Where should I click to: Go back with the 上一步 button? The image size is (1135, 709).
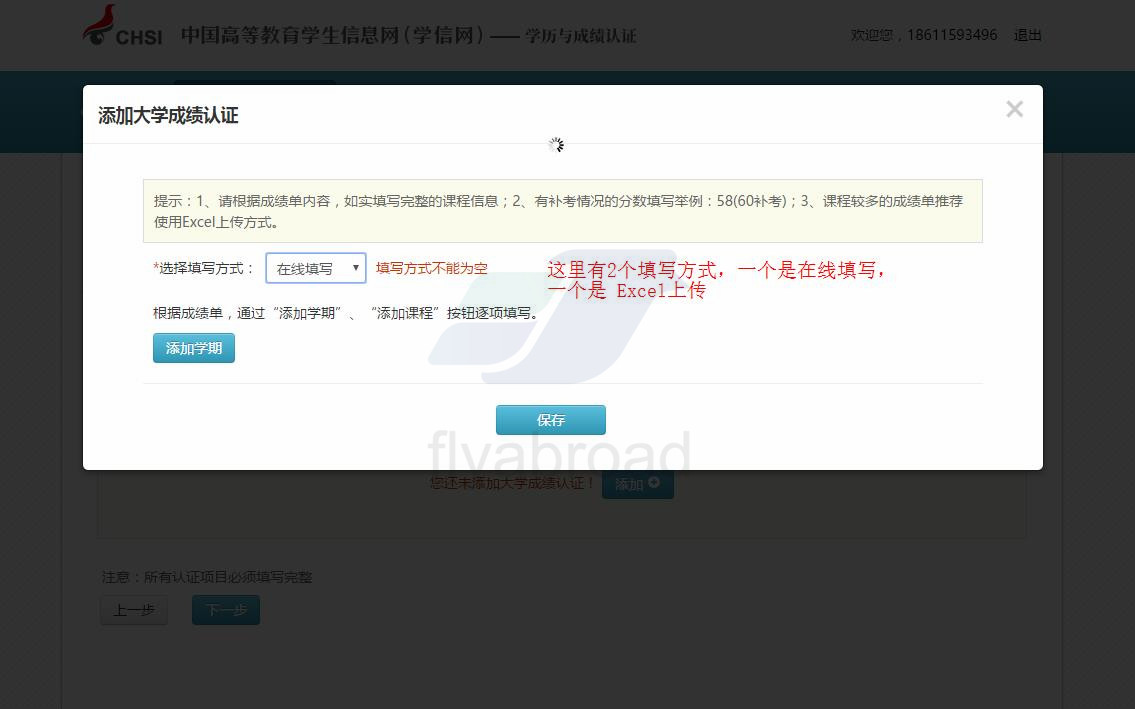coord(134,610)
